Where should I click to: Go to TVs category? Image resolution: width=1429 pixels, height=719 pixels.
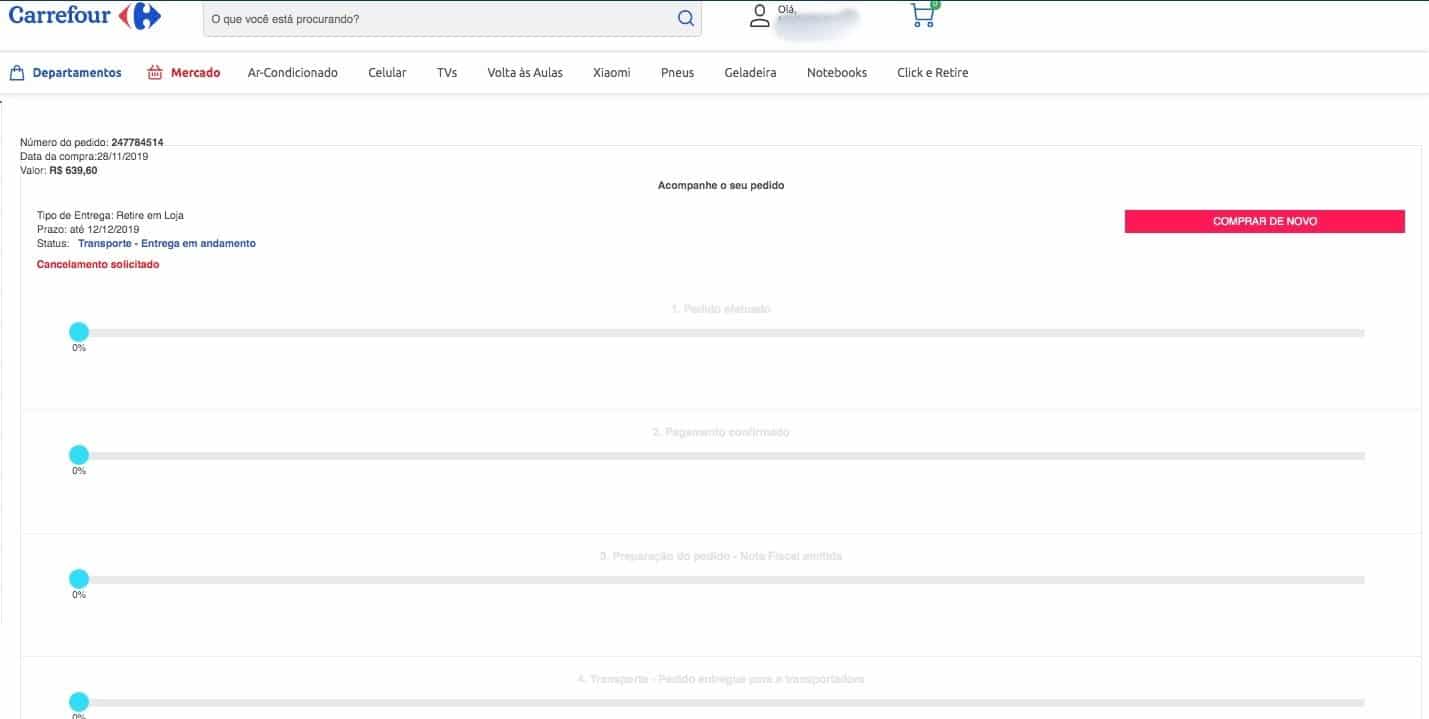(447, 73)
